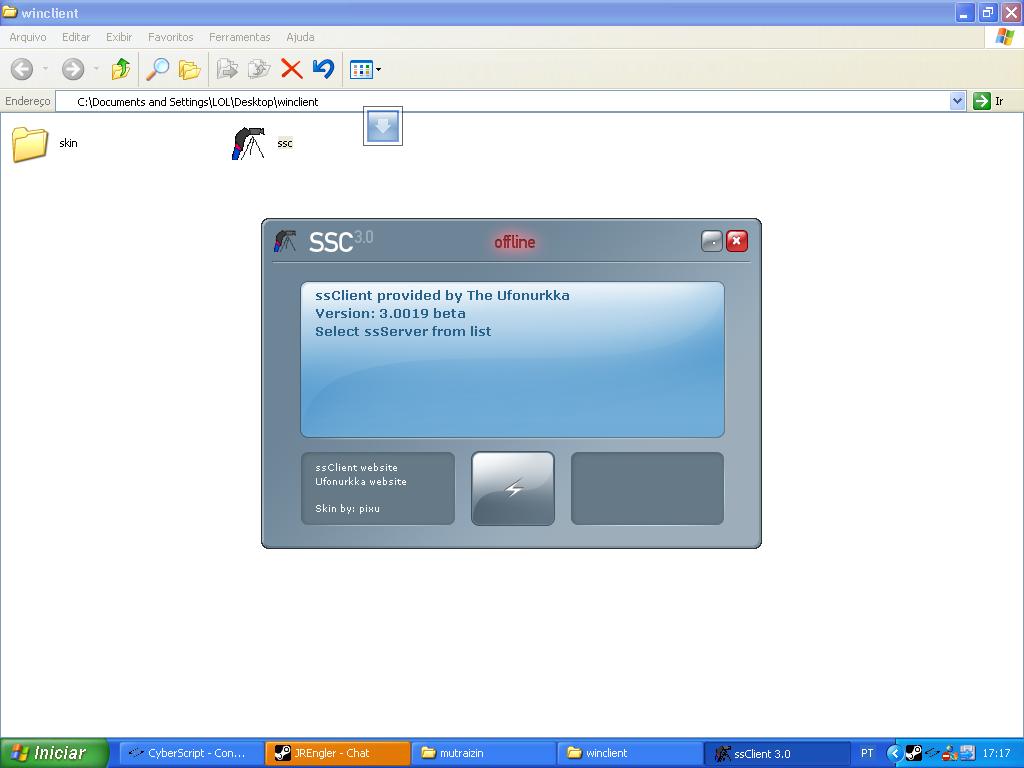This screenshot has width=1024, height=768.
Task: Open Explorer Search magnifier
Action: [157, 69]
